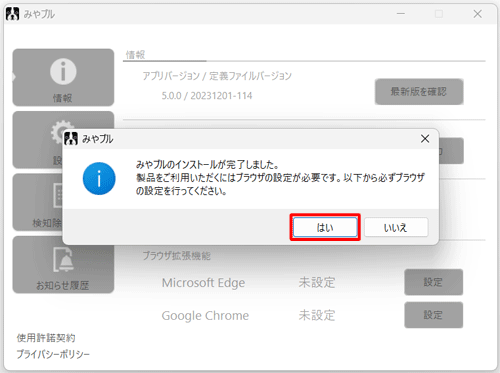This screenshot has width=500, height=373.
Task: Open the 情報 sidebar panel
Action: point(63,77)
